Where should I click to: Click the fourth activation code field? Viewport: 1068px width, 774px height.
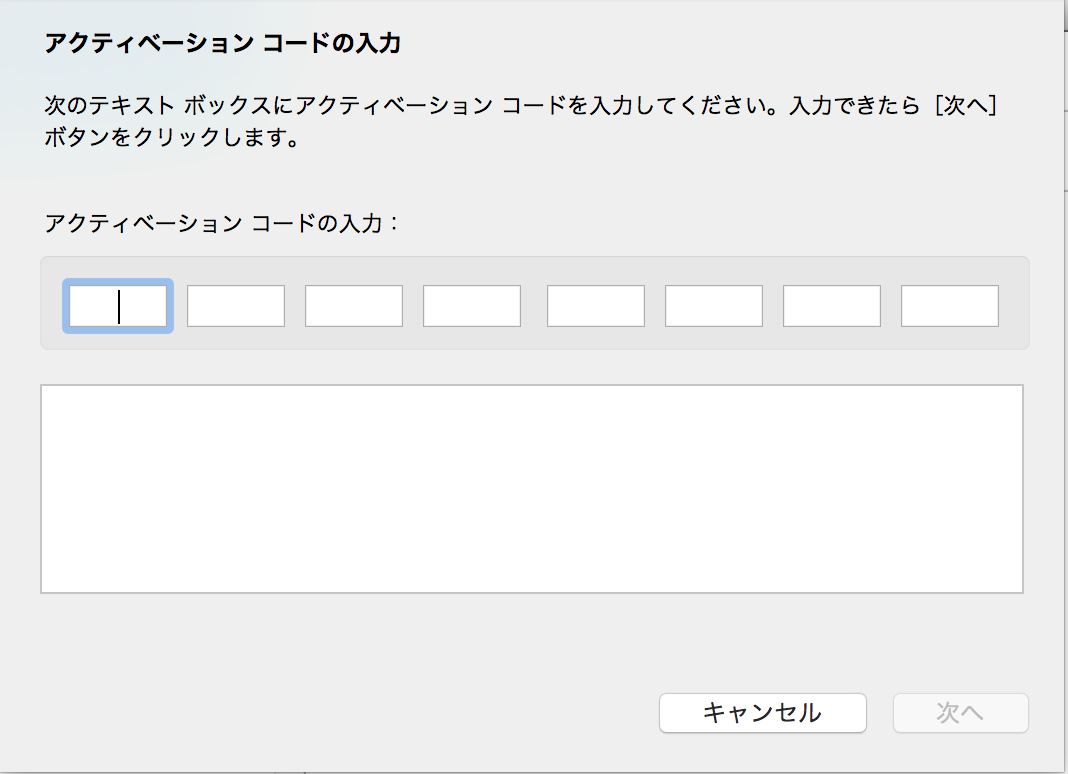tap(472, 306)
